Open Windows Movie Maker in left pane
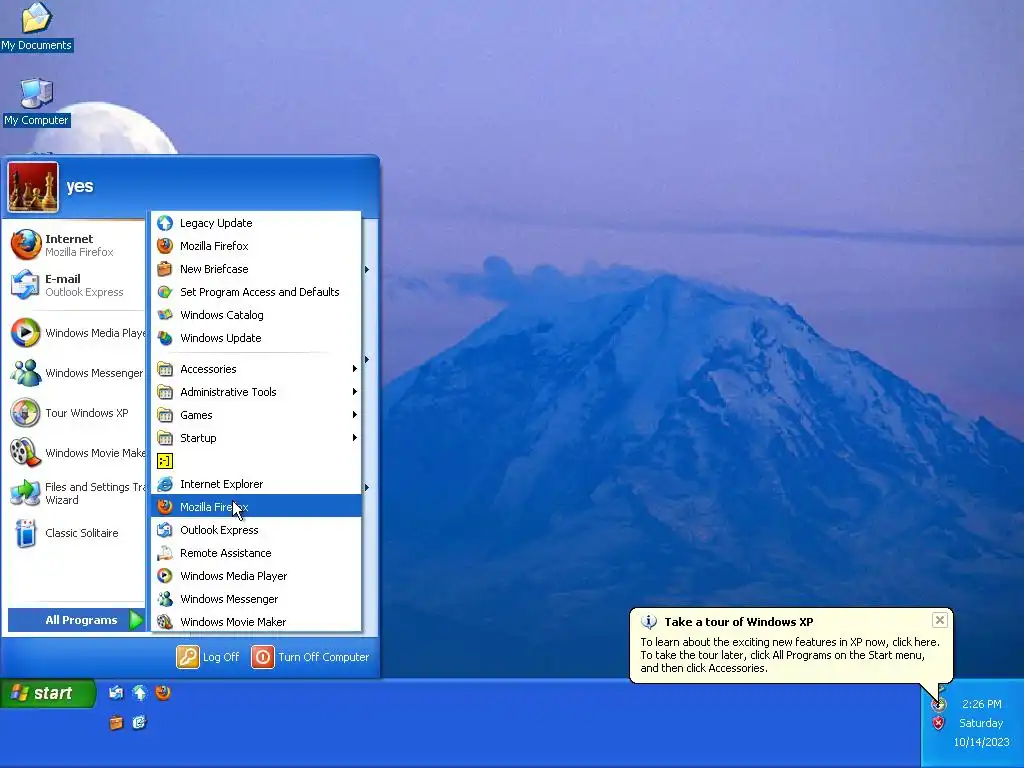1024x768 pixels. tap(76, 453)
